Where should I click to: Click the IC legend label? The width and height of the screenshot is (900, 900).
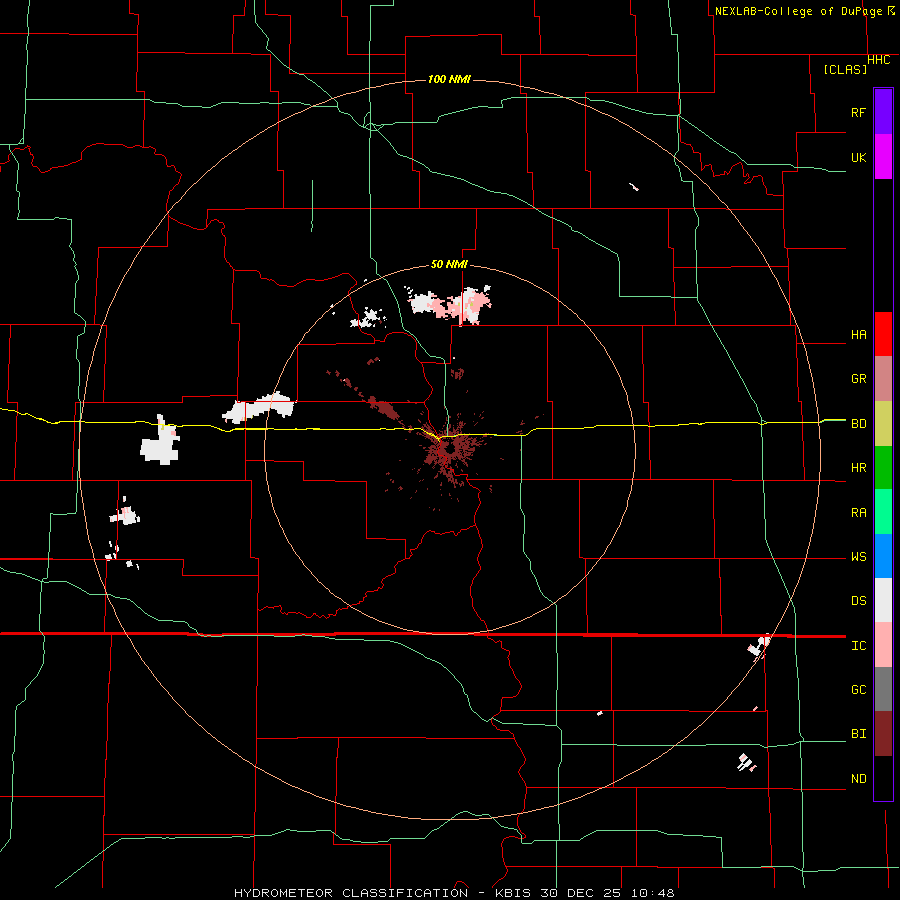click(859, 646)
